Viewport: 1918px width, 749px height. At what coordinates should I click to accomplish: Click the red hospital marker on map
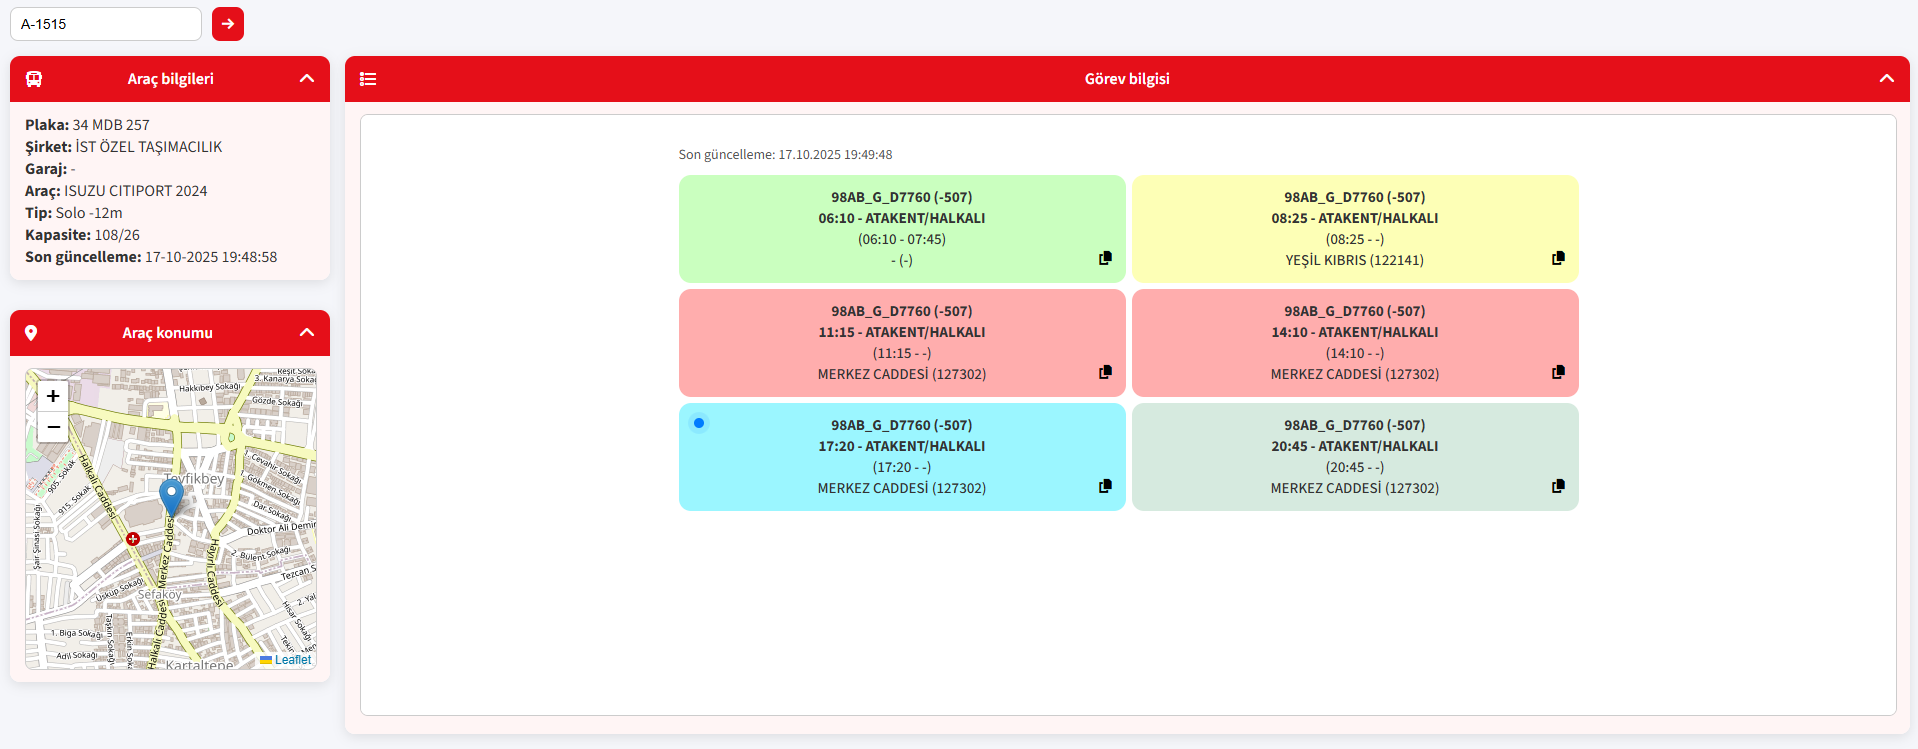coord(133,539)
